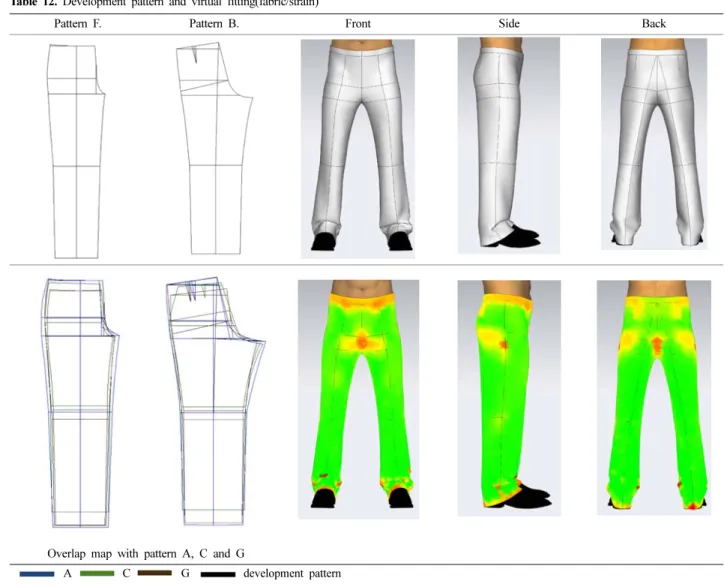The image size is (724, 587).
Task: Open the front-view strain map render
Action: [x=358, y=399]
